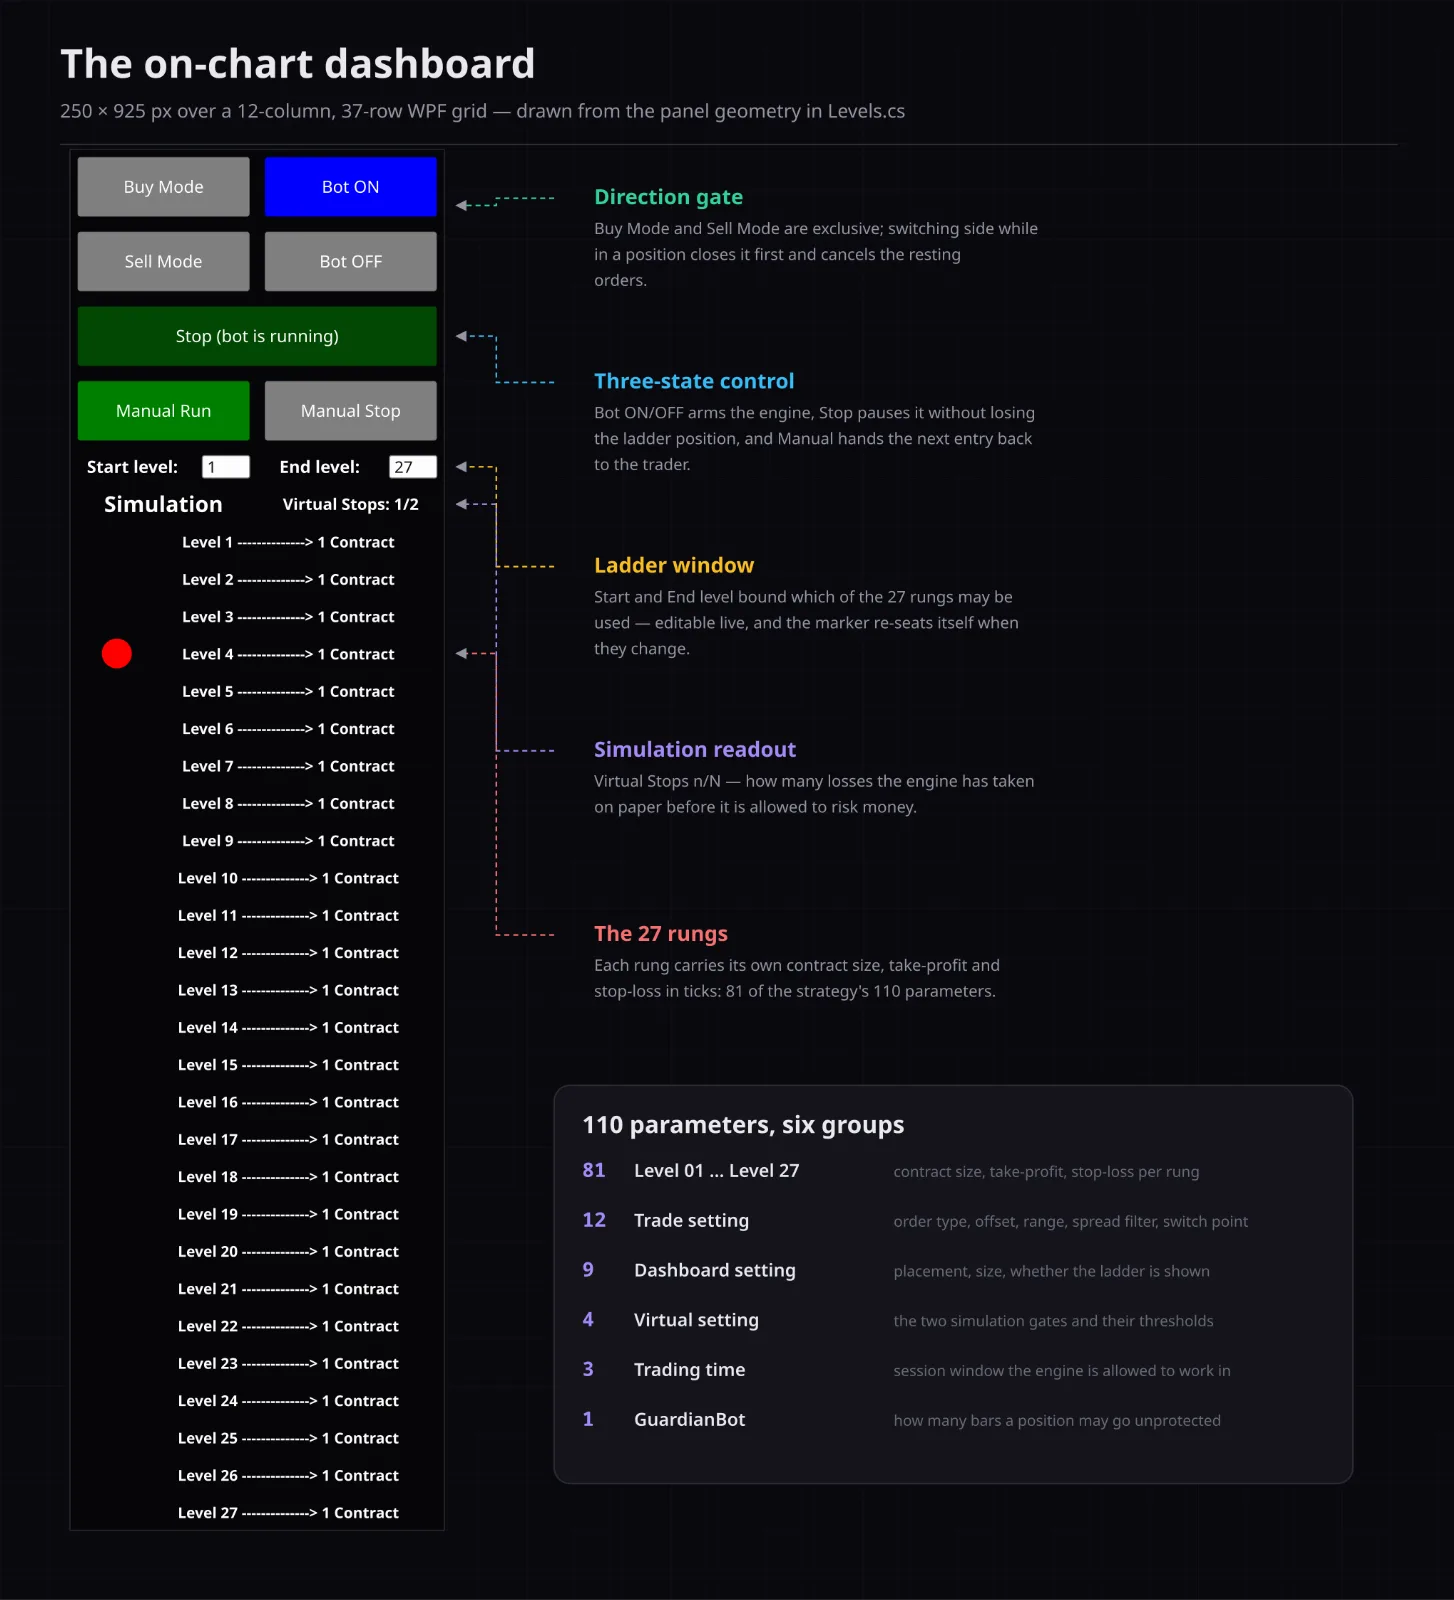1454x1600 pixels.
Task: Click '110 parameters, six groups' title
Action: [x=743, y=1125]
